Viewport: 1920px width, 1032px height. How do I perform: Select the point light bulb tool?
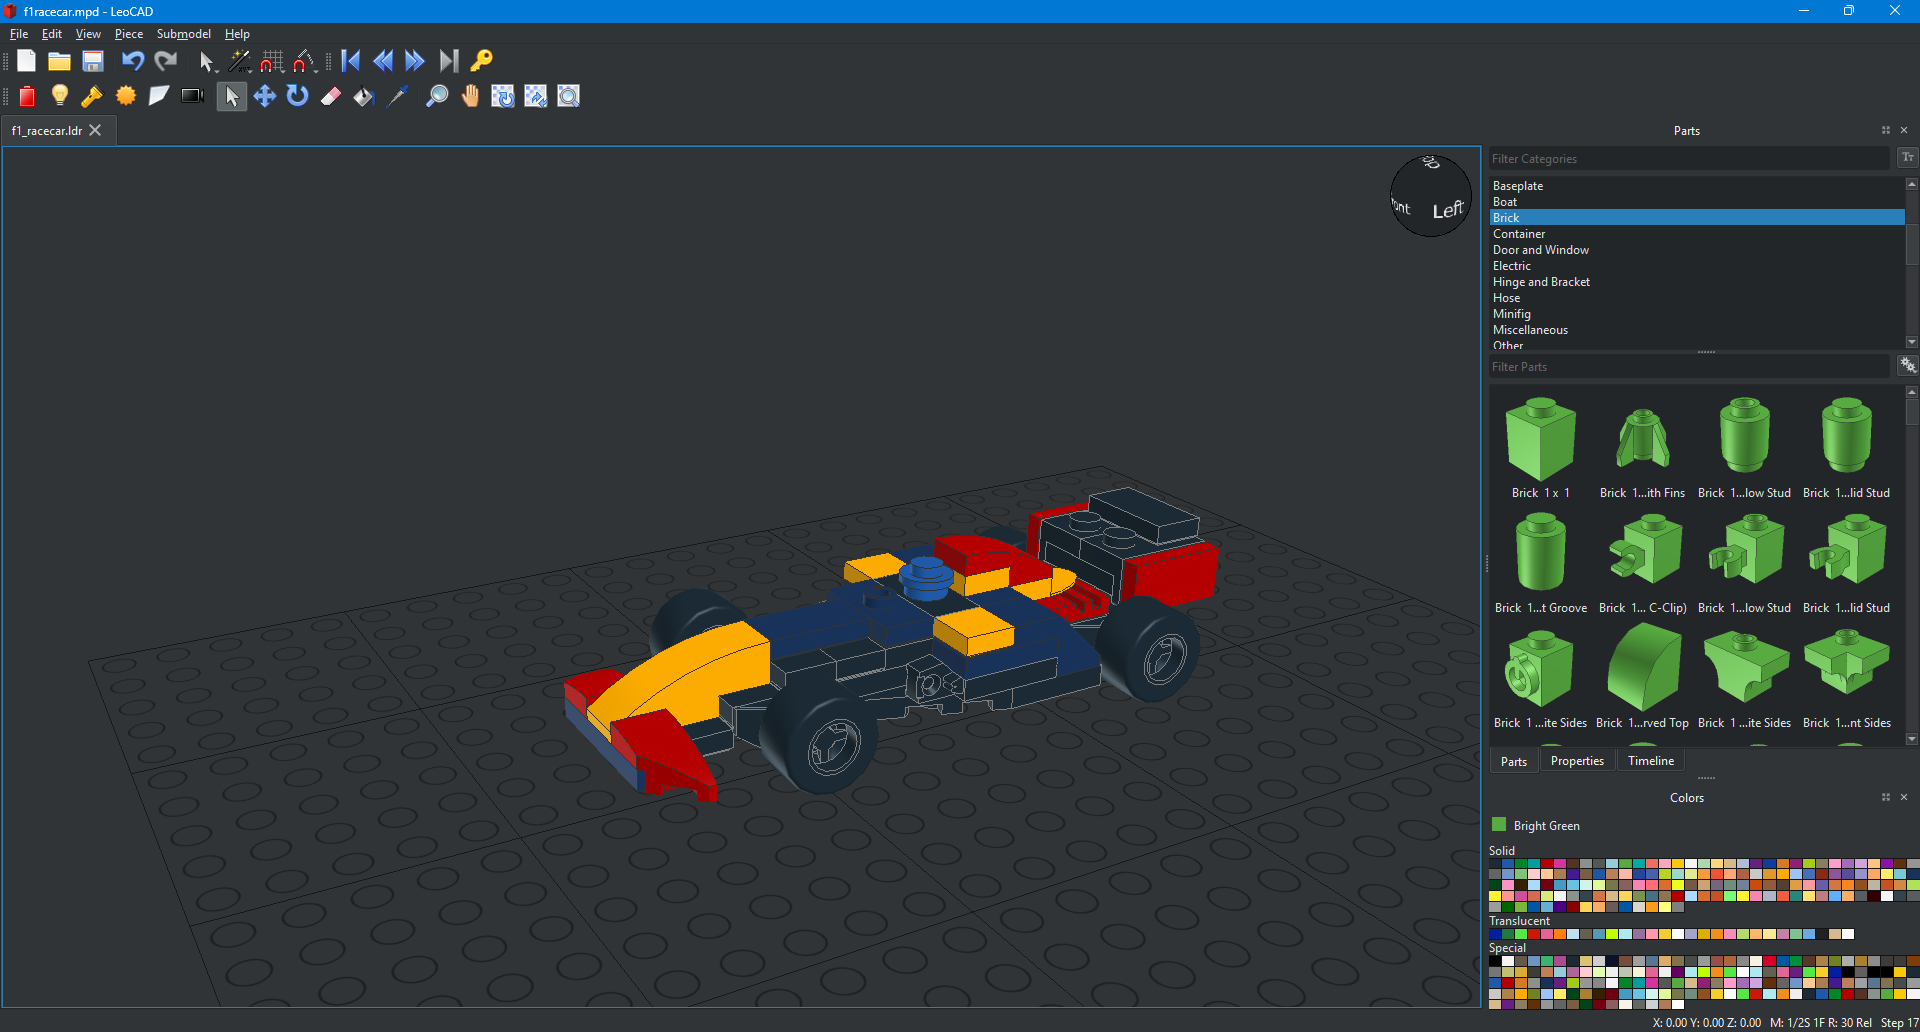[x=60, y=96]
